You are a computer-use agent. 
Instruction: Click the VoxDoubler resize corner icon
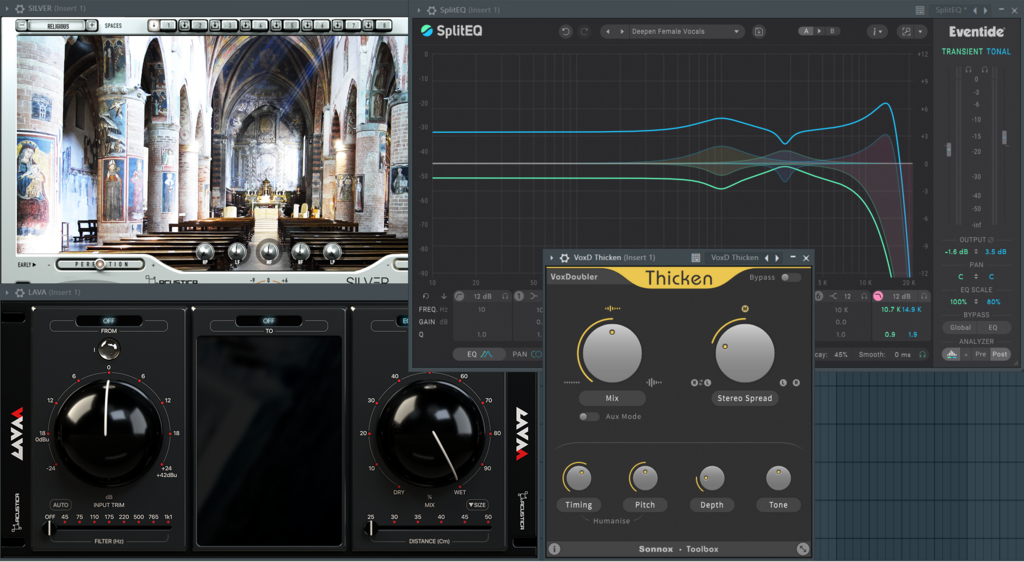[803, 549]
